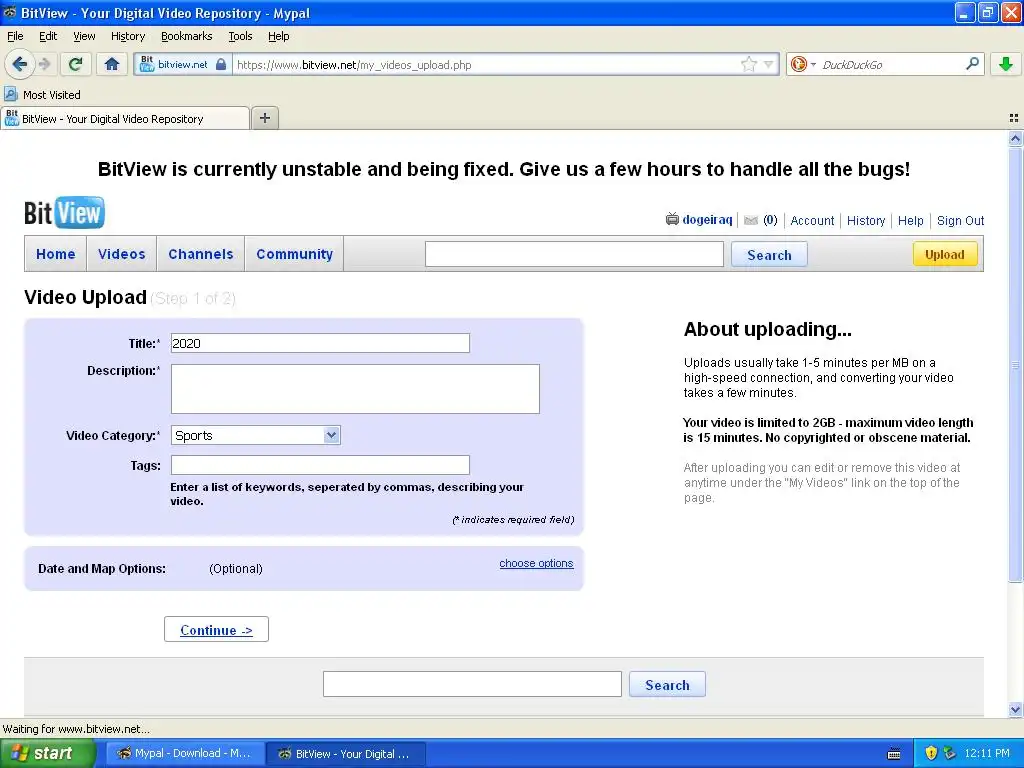
Task: Go to the Home navigation tab
Action: tap(56, 254)
